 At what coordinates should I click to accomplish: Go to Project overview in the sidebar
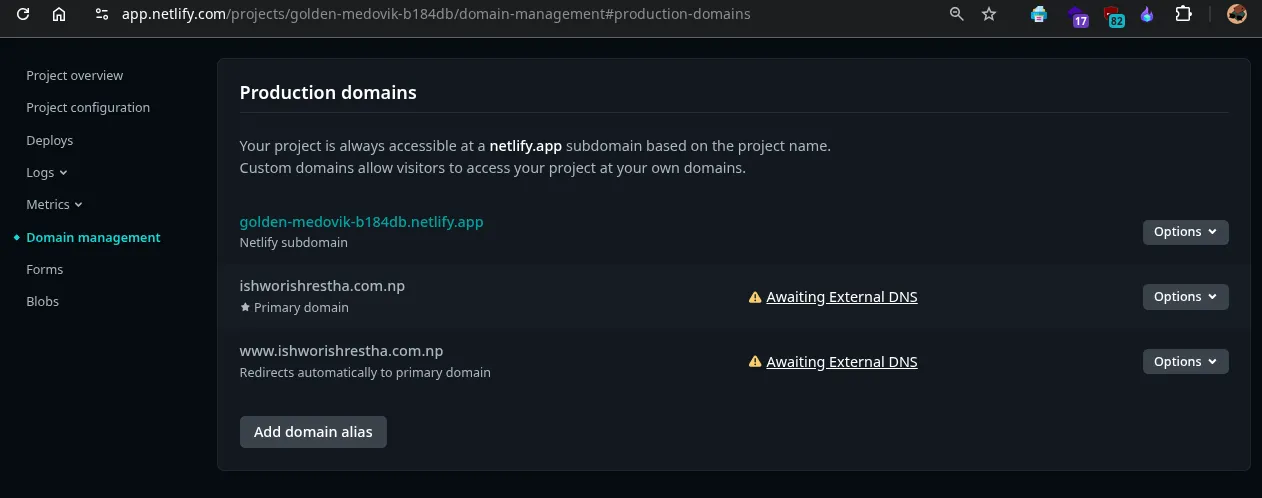pos(75,75)
